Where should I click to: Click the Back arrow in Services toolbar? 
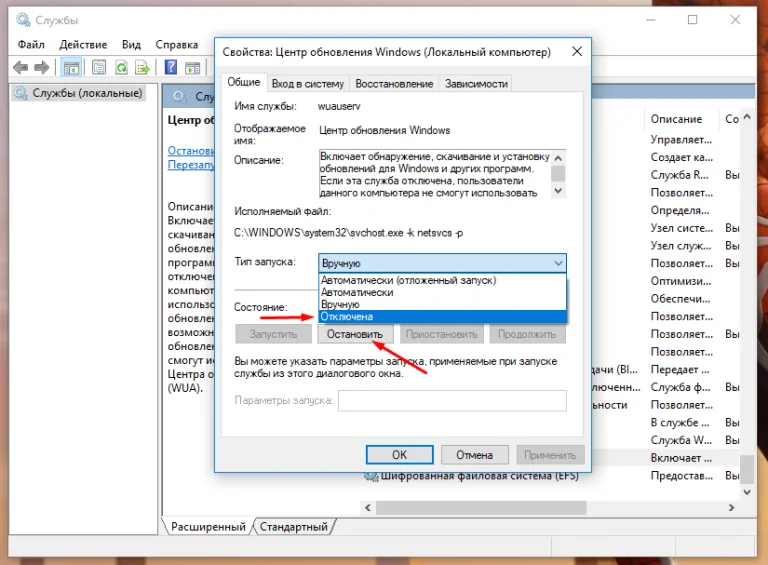[x=20, y=67]
